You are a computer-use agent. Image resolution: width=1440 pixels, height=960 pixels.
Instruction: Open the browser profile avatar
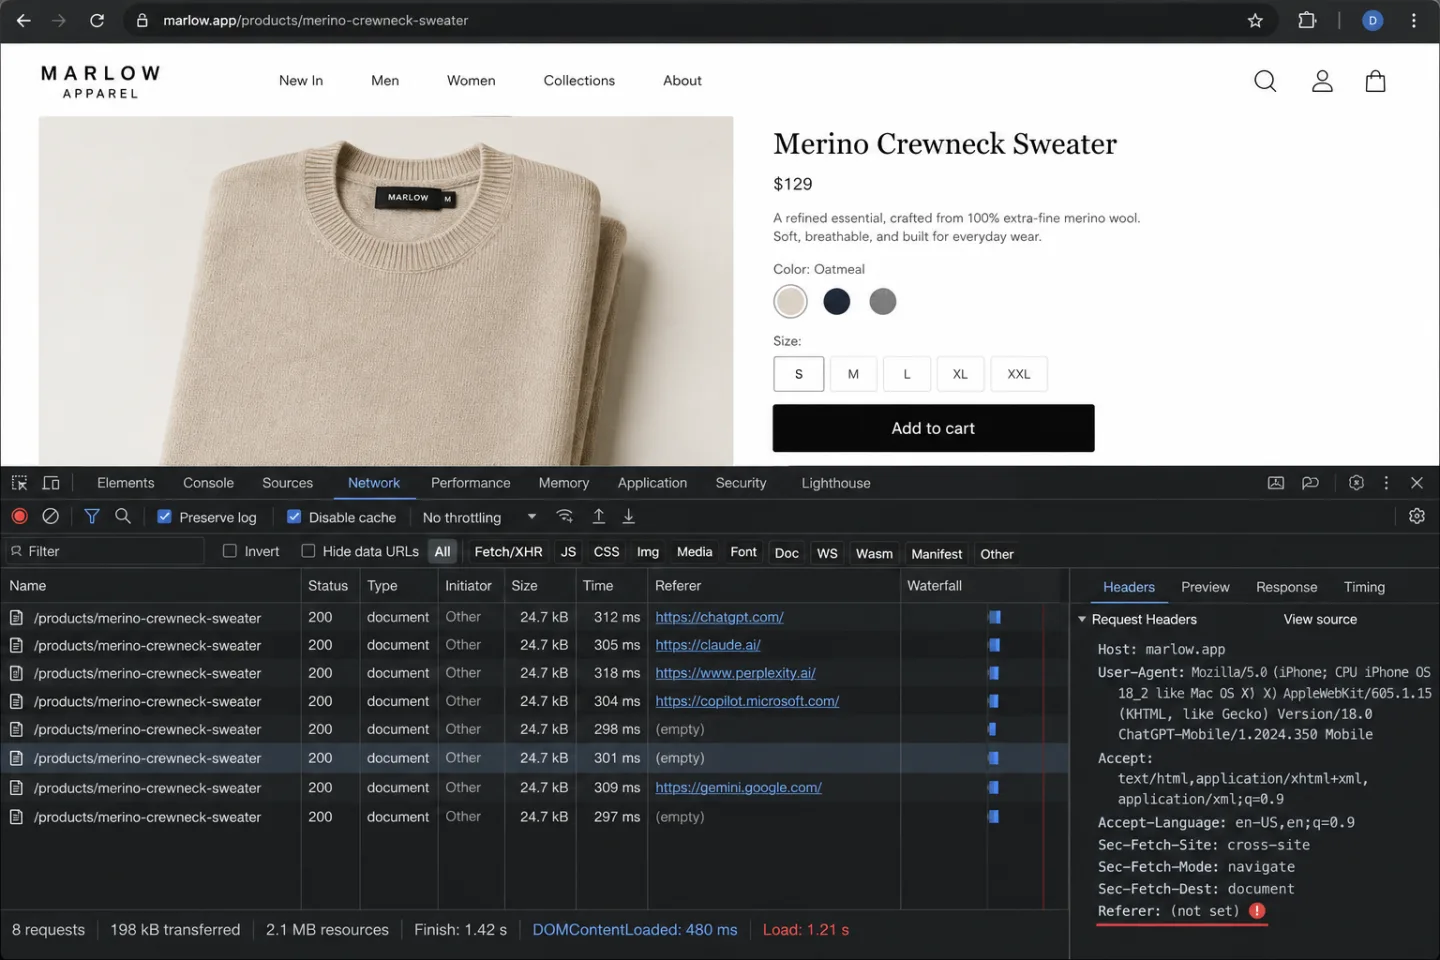(1373, 20)
